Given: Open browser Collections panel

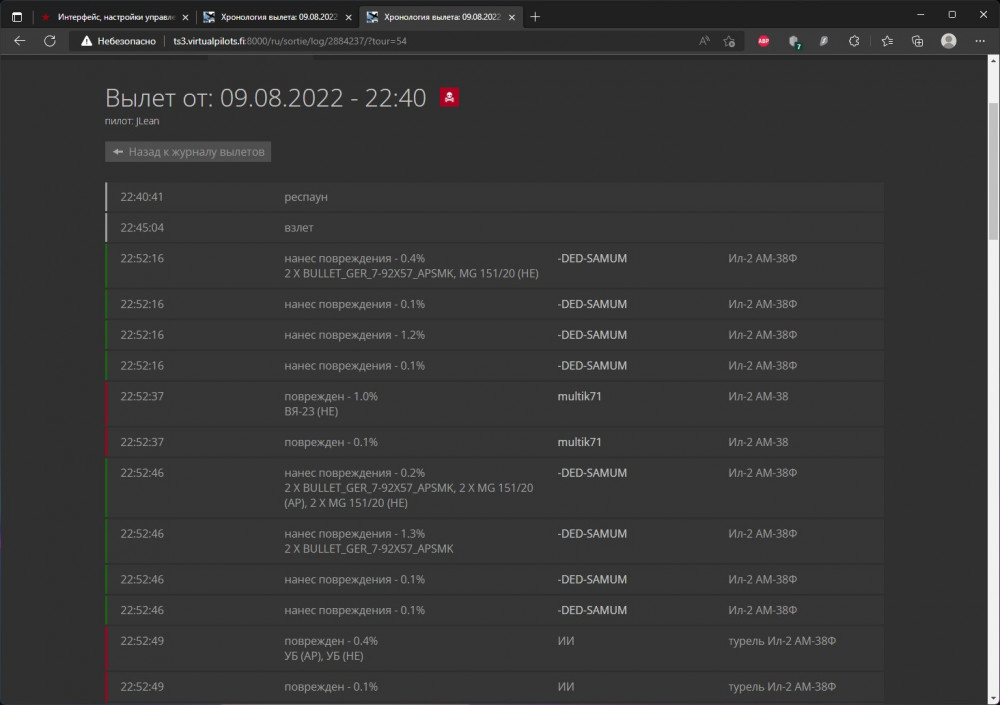Looking at the screenshot, I should coord(917,41).
